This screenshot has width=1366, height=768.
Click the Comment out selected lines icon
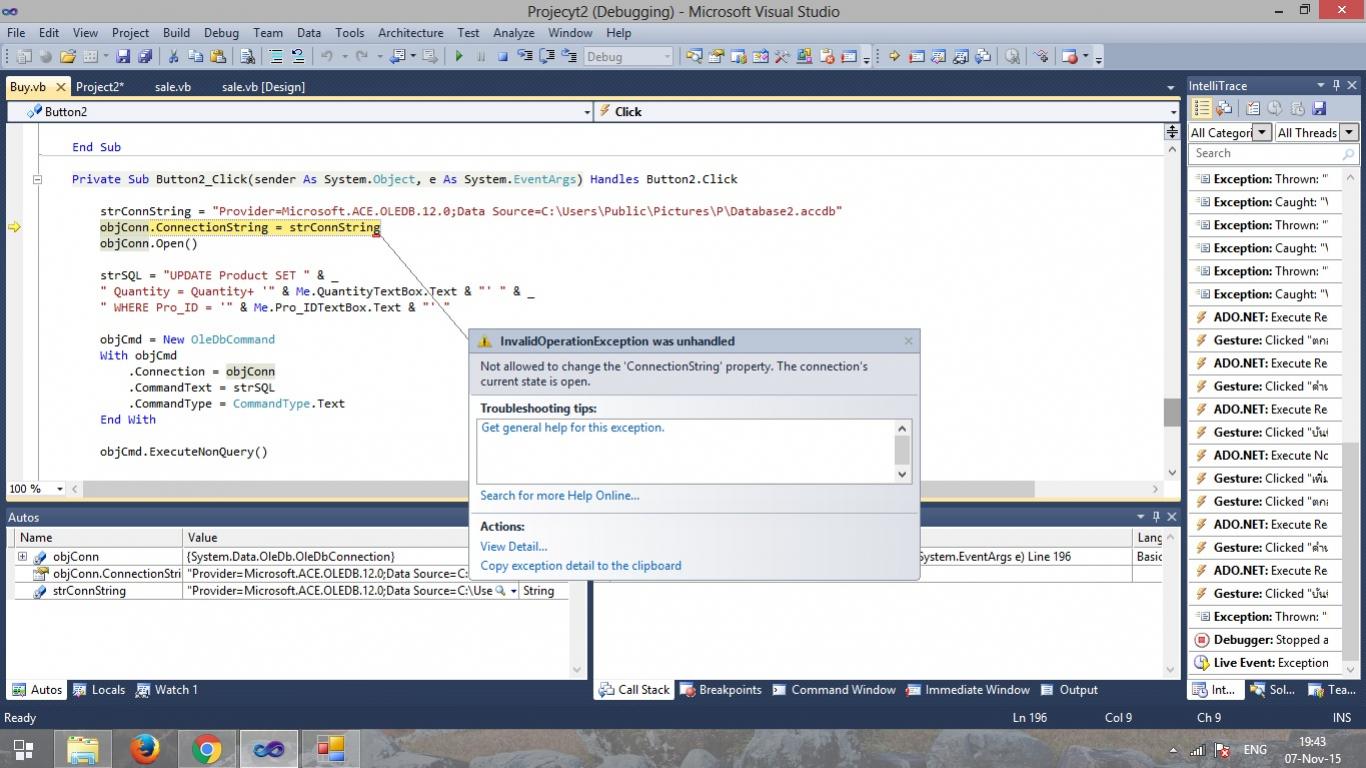click(275, 57)
